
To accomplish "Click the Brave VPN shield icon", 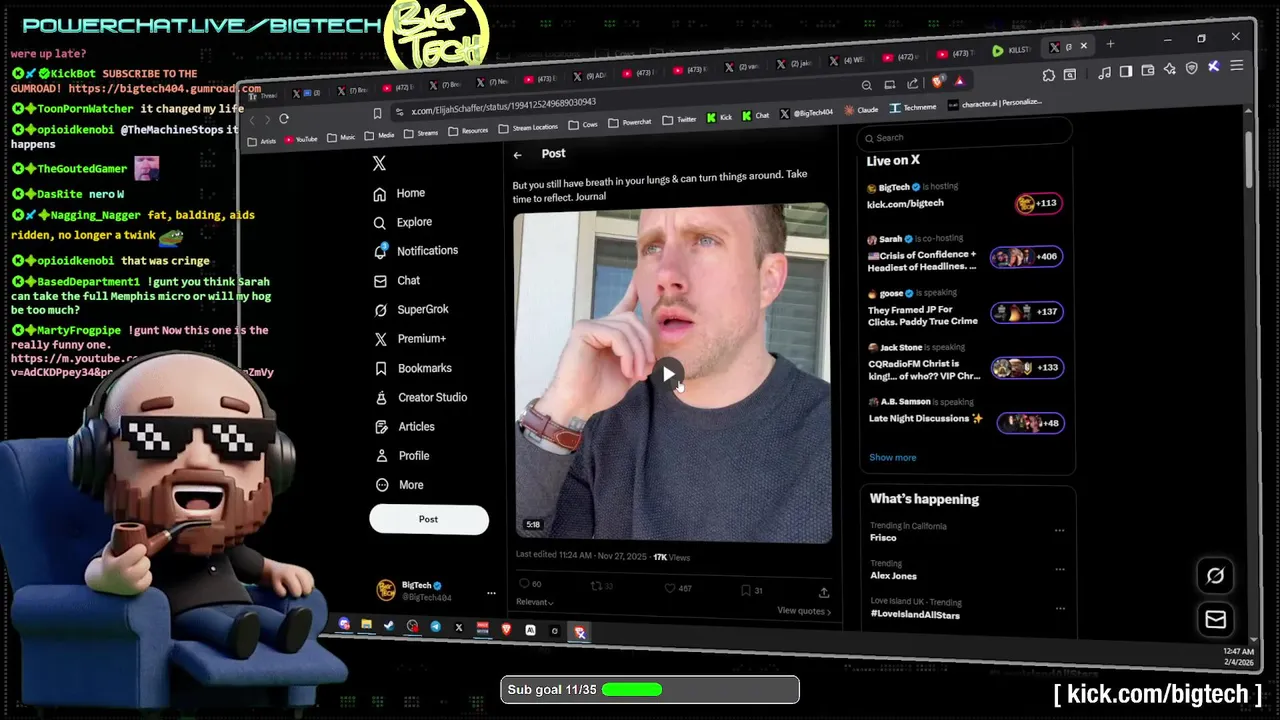I will [1191, 68].
